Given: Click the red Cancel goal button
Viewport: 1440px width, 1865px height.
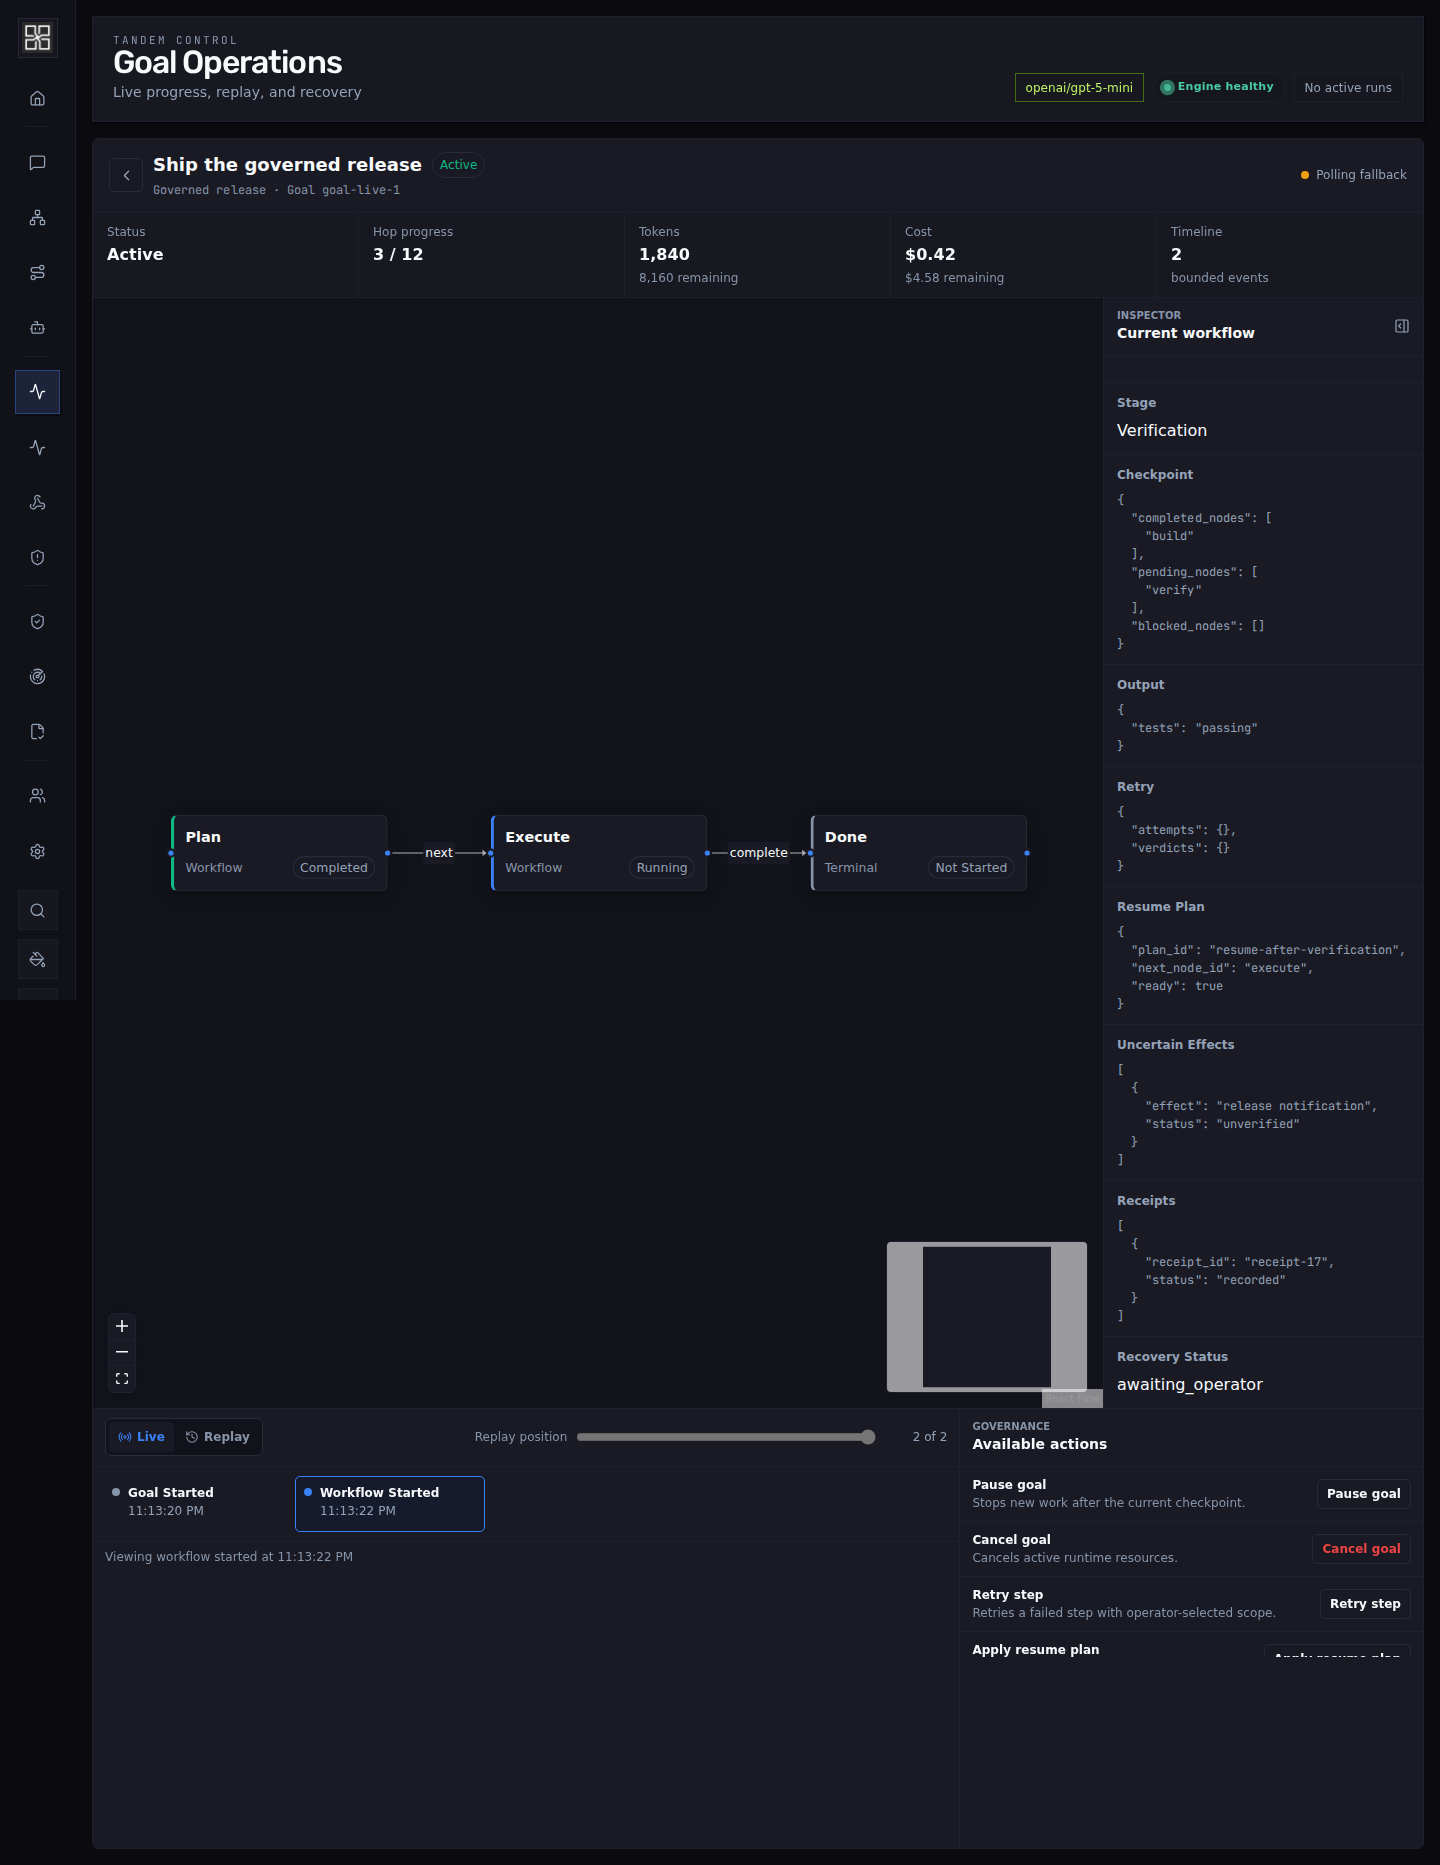Looking at the screenshot, I should pyautogui.click(x=1361, y=1549).
